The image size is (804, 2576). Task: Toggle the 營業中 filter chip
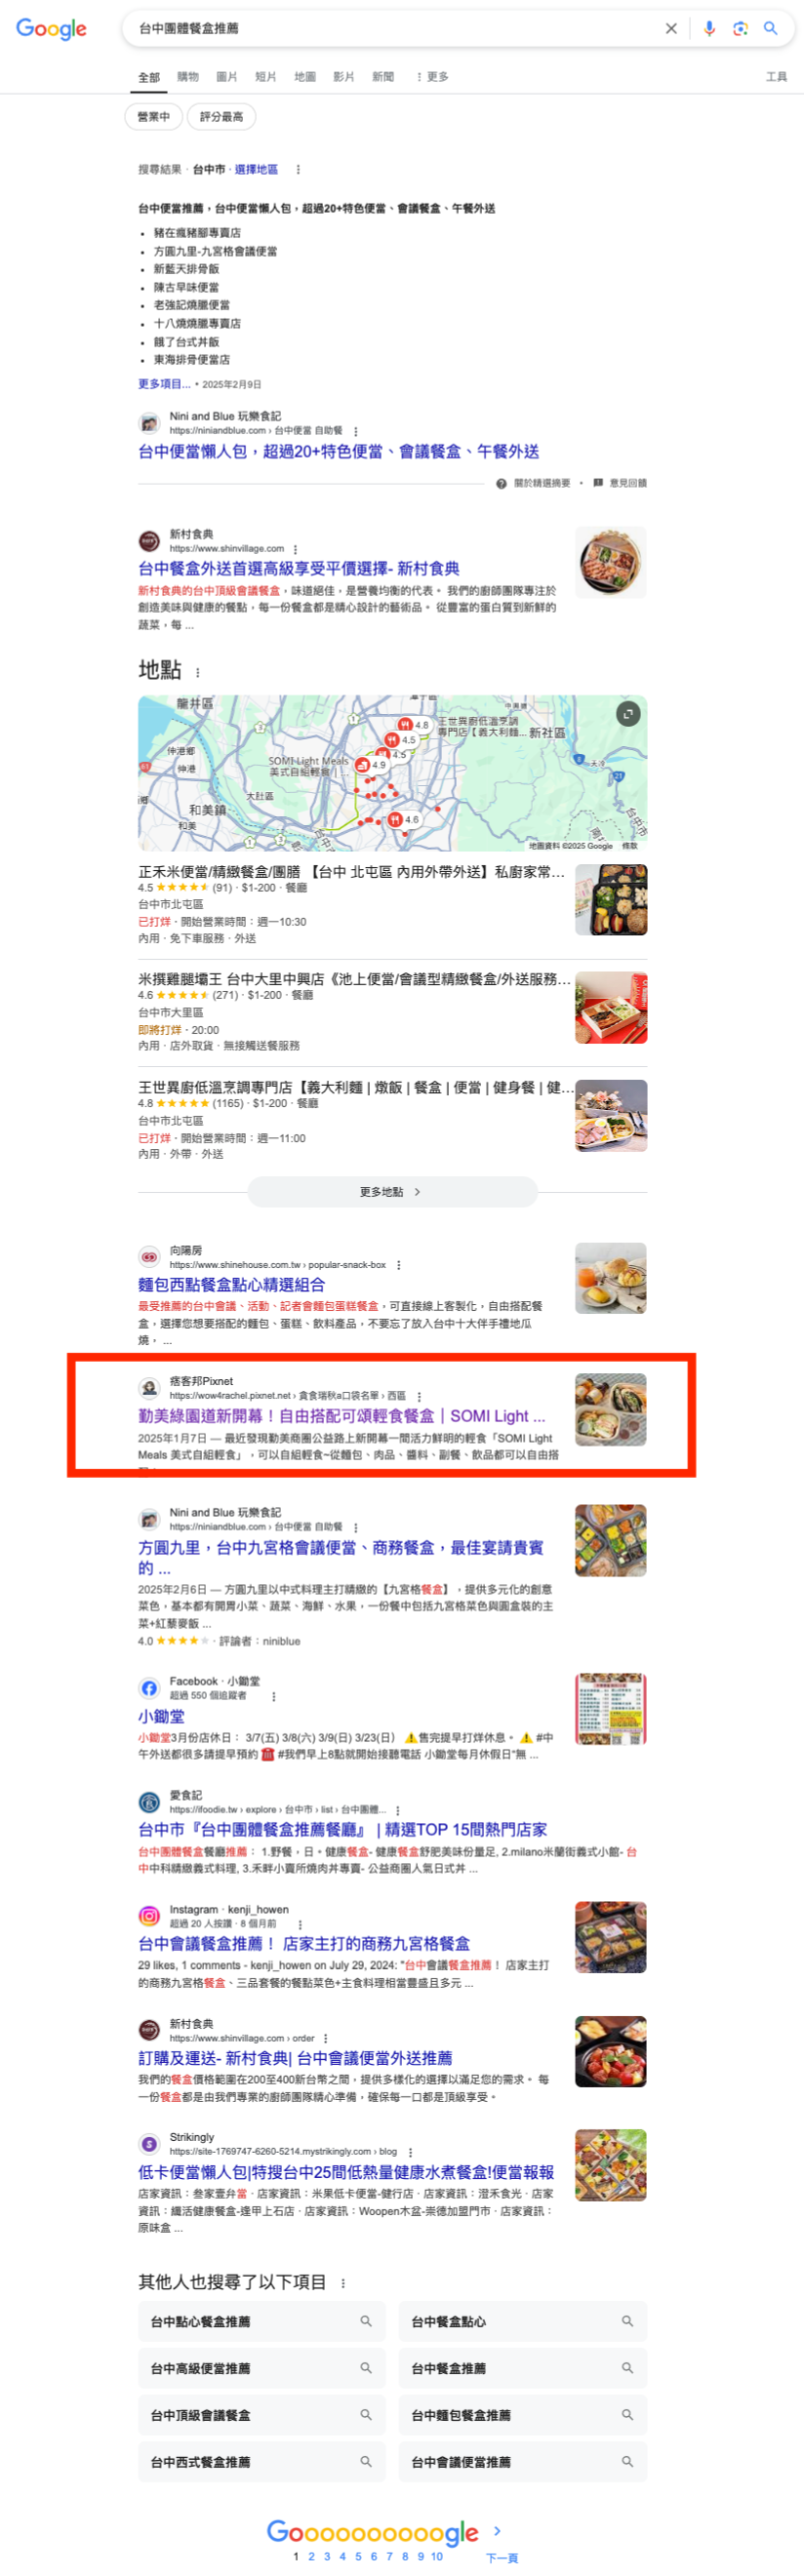point(154,117)
